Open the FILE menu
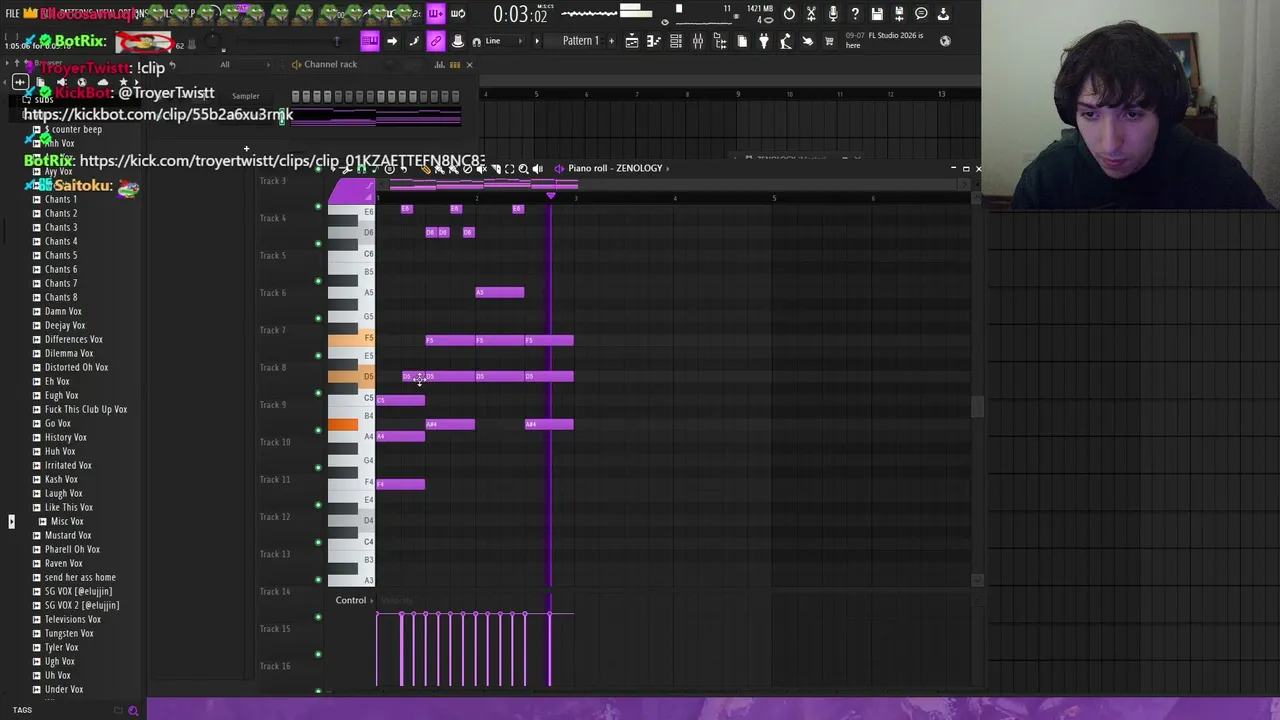This screenshot has height=720, width=1280. (12, 14)
